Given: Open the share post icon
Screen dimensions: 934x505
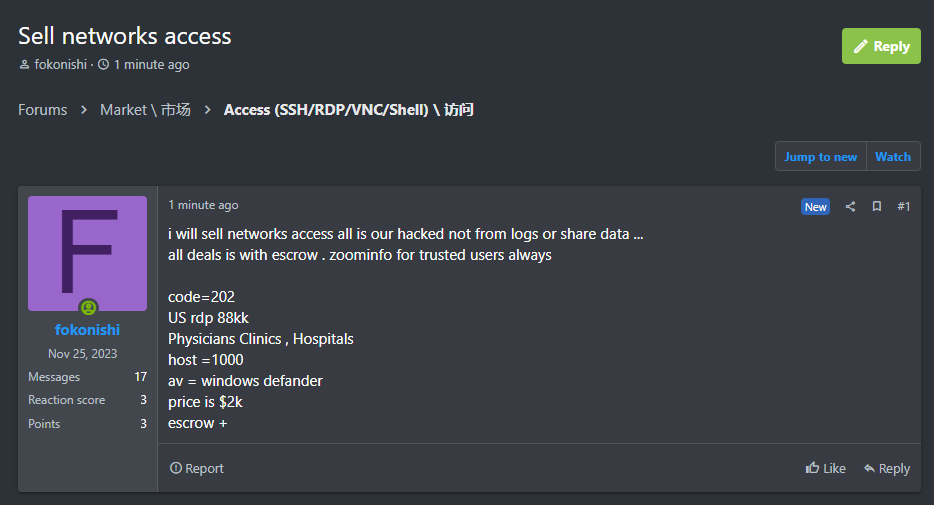Looking at the screenshot, I should [850, 207].
